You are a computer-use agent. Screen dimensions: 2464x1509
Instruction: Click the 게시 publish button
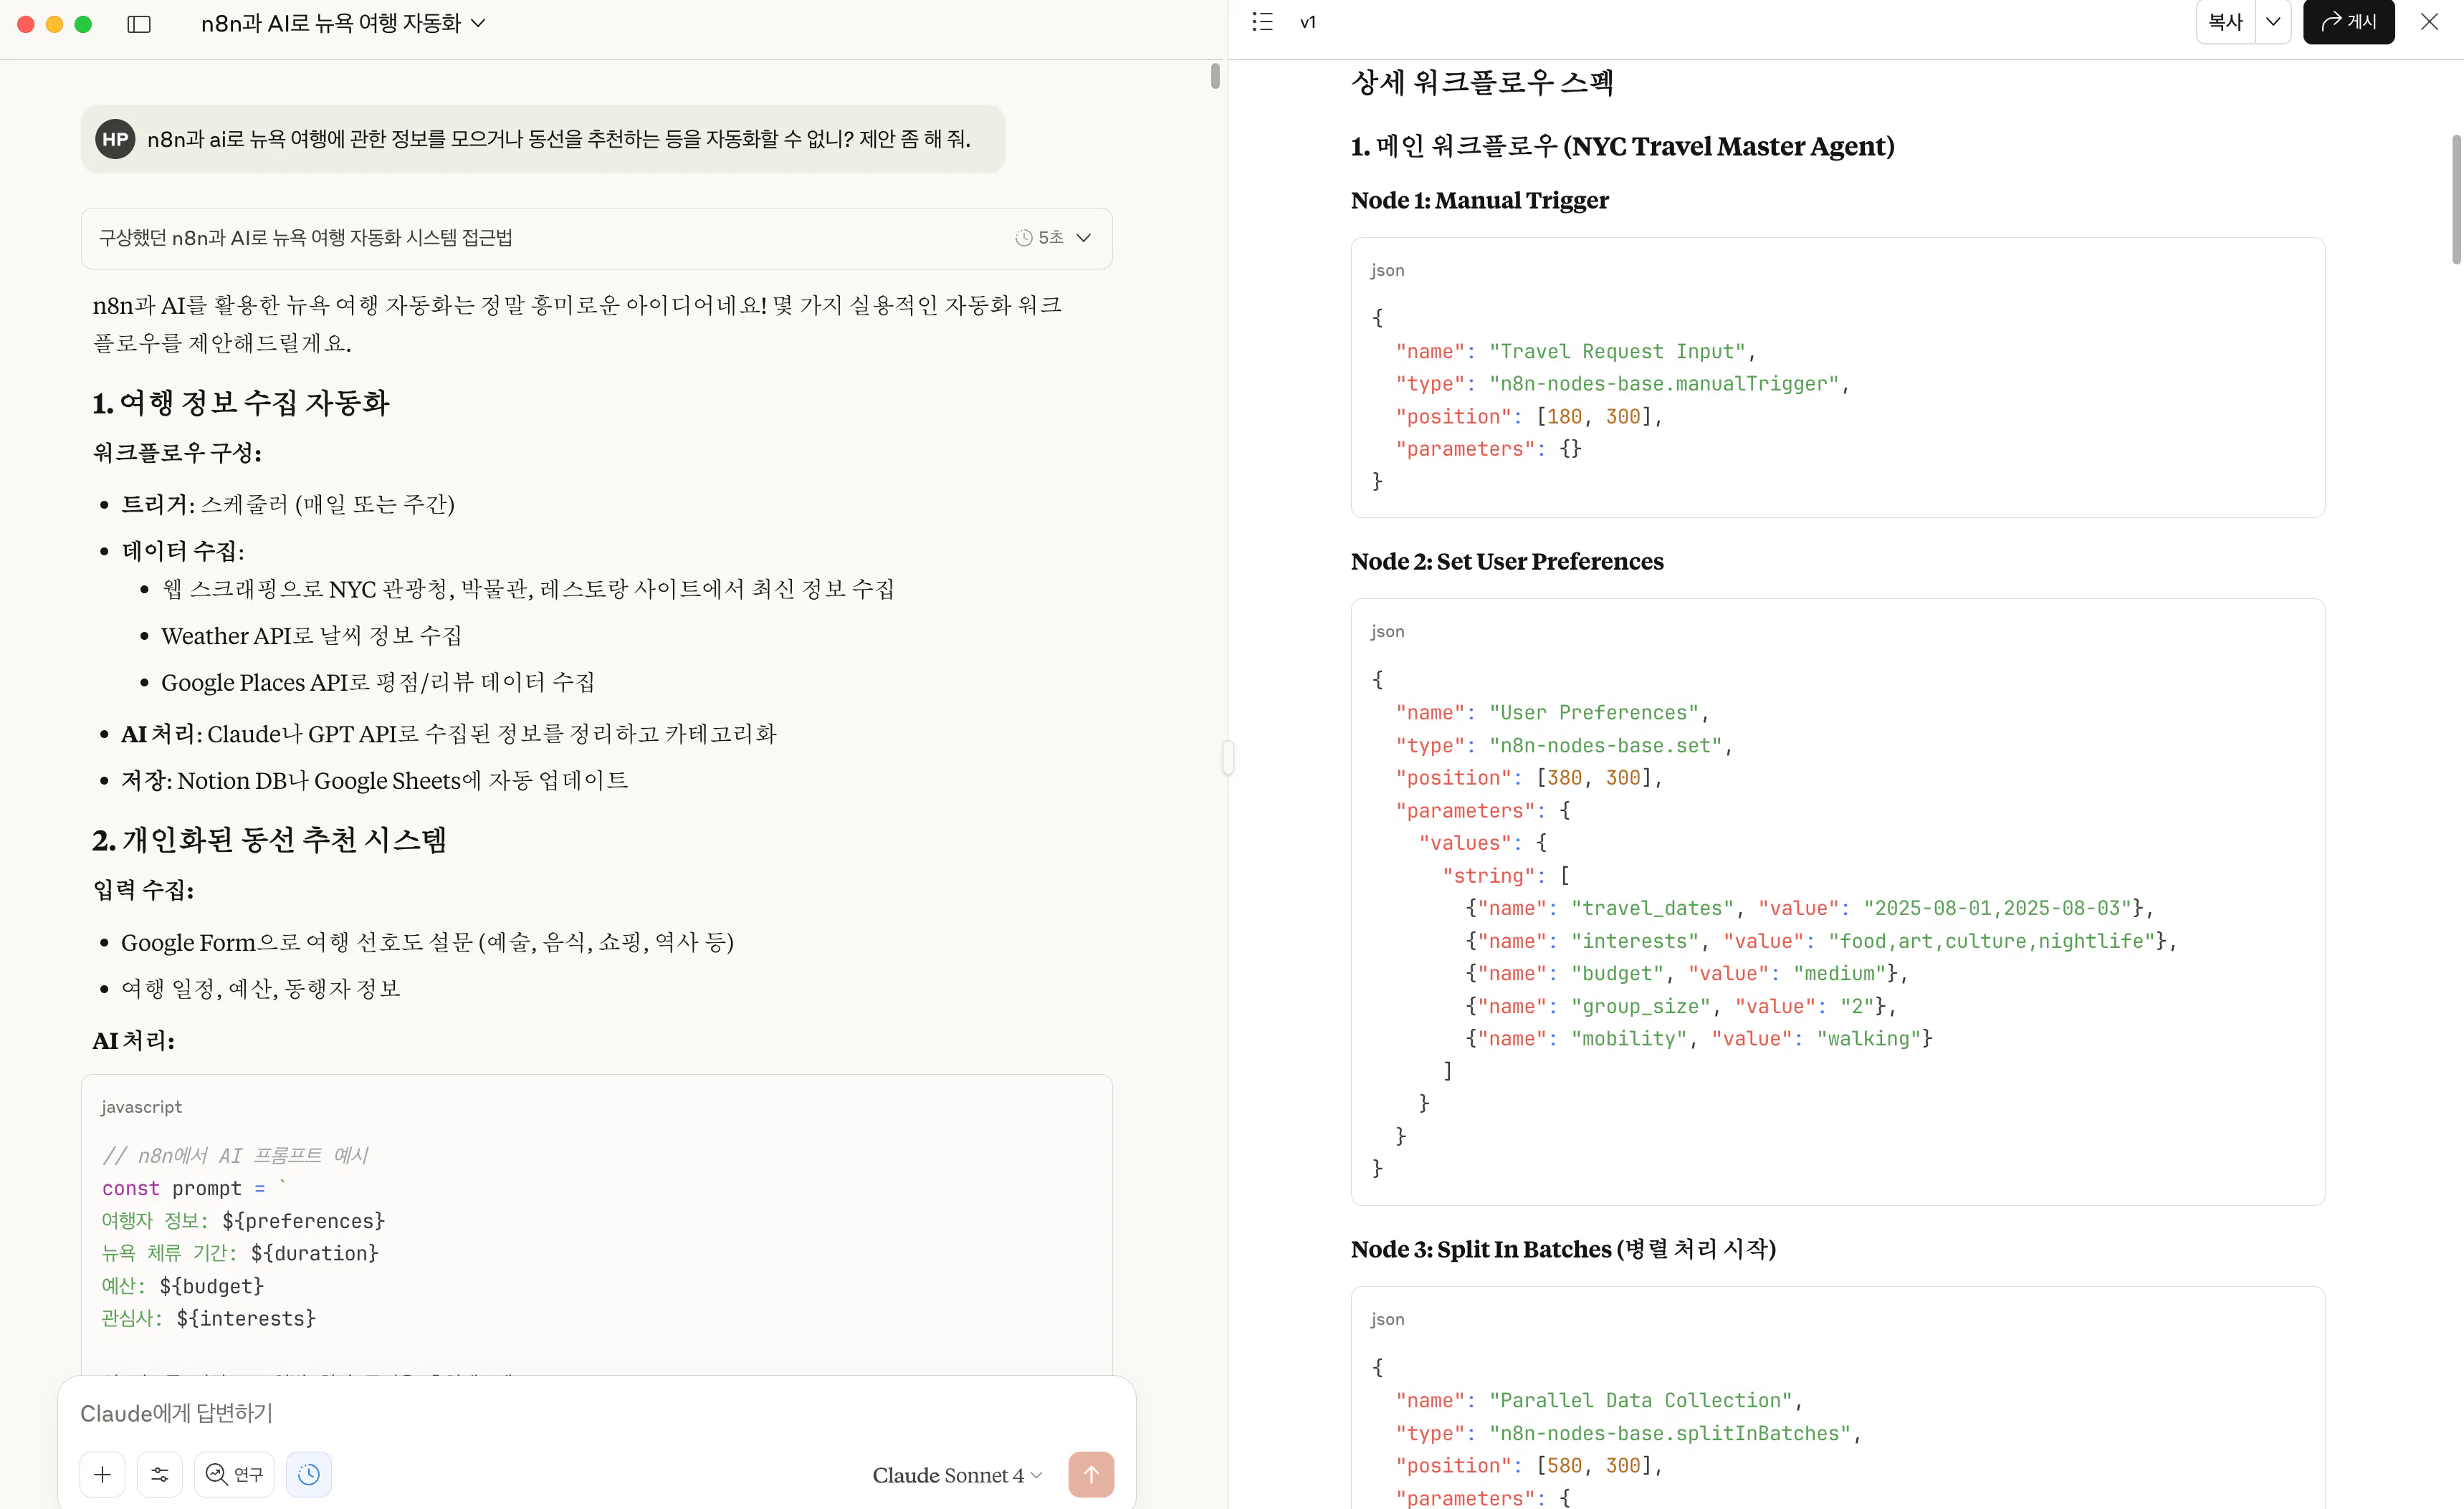click(2348, 22)
